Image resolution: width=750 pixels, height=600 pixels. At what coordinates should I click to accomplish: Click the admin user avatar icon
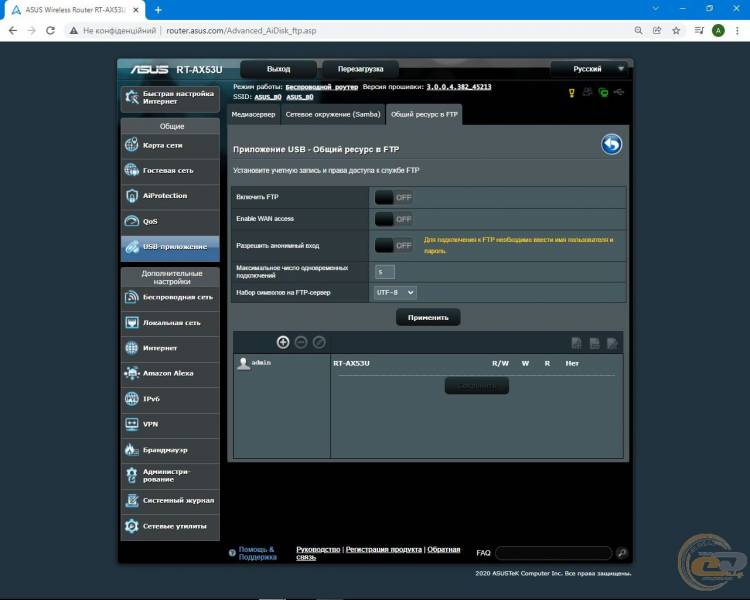[x=243, y=364]
